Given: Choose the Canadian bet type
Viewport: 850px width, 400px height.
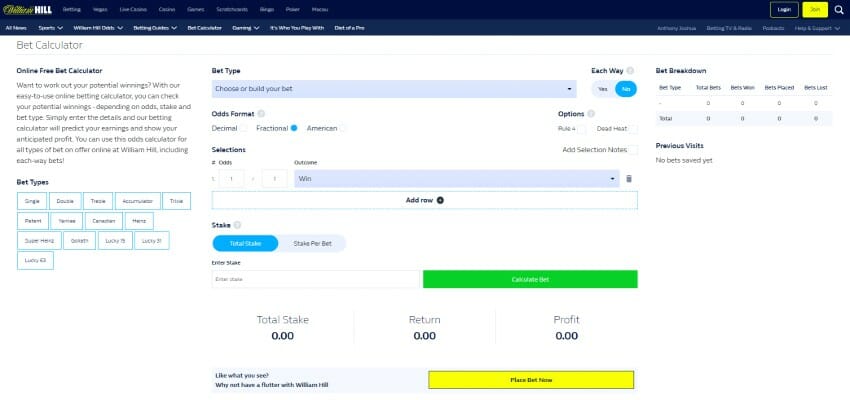Looking at the screenshot, I should (104, 221).
